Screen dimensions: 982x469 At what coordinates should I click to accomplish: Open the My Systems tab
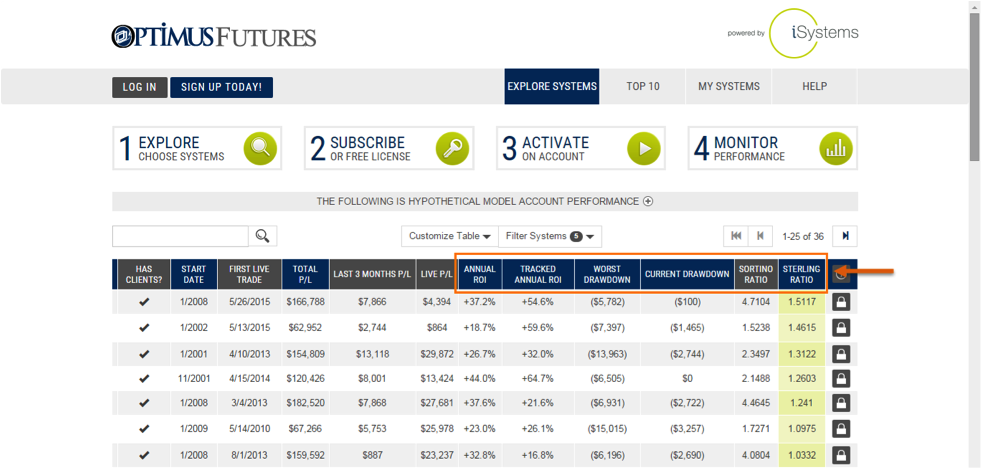(x=728, y=87)
